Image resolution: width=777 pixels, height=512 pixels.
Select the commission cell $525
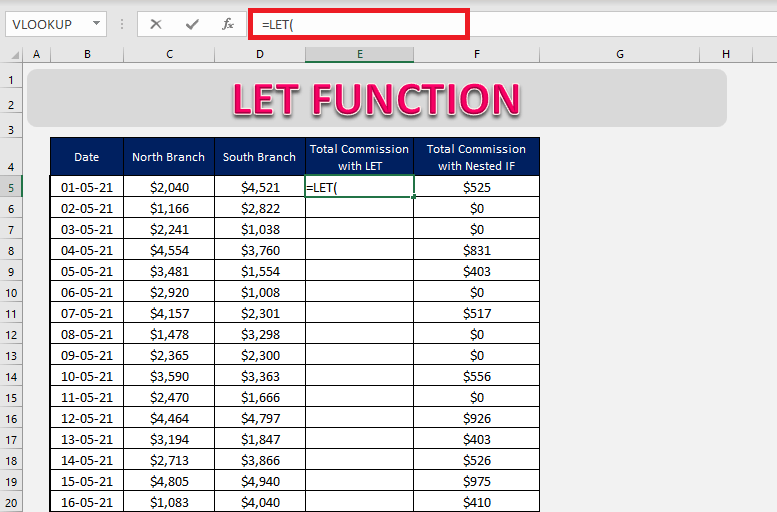click(477, 187)
